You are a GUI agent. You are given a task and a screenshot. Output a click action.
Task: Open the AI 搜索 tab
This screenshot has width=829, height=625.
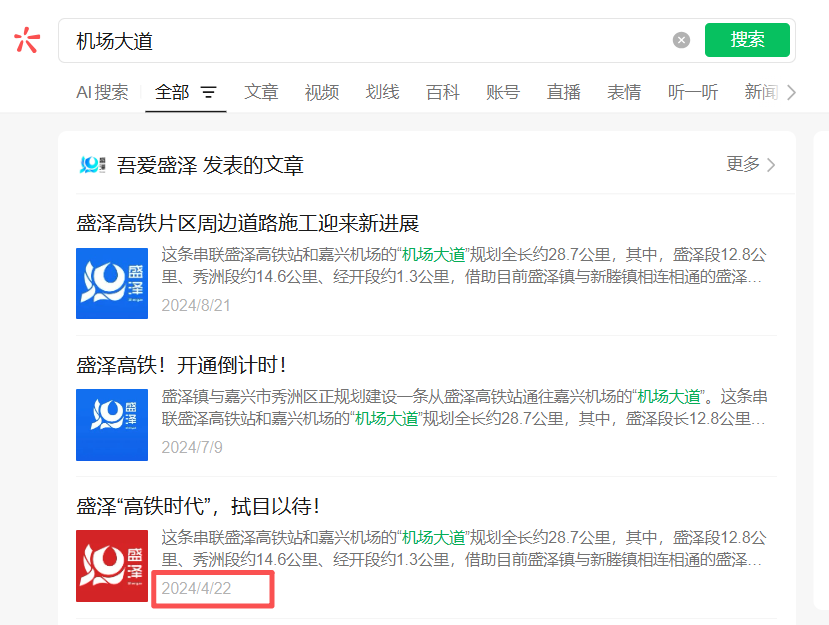(x=102, y=90)
